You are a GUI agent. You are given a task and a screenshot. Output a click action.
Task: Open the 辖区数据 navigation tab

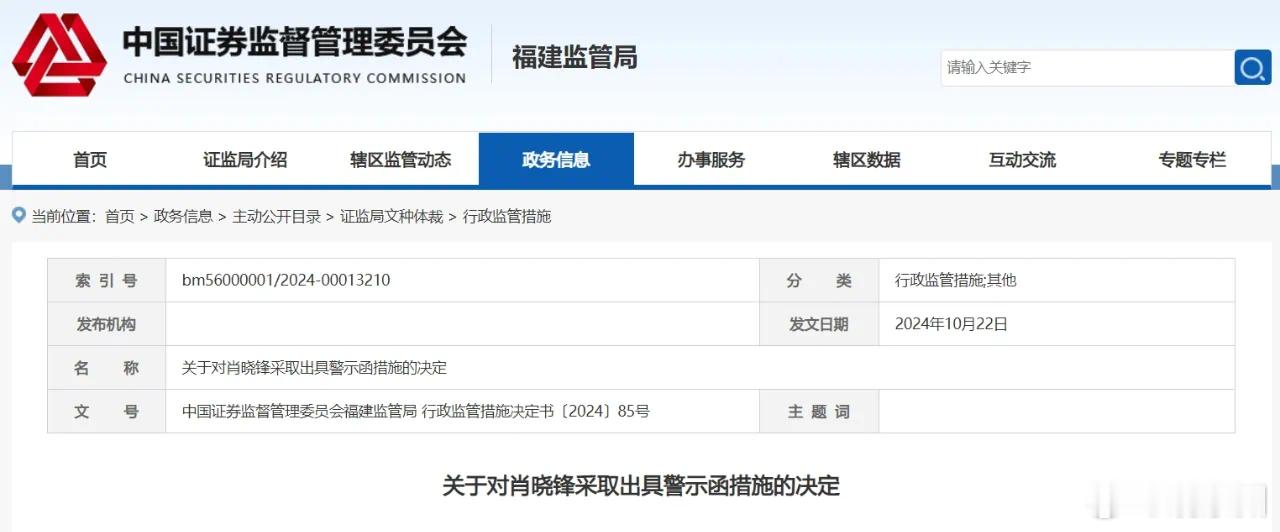(867, 160)
